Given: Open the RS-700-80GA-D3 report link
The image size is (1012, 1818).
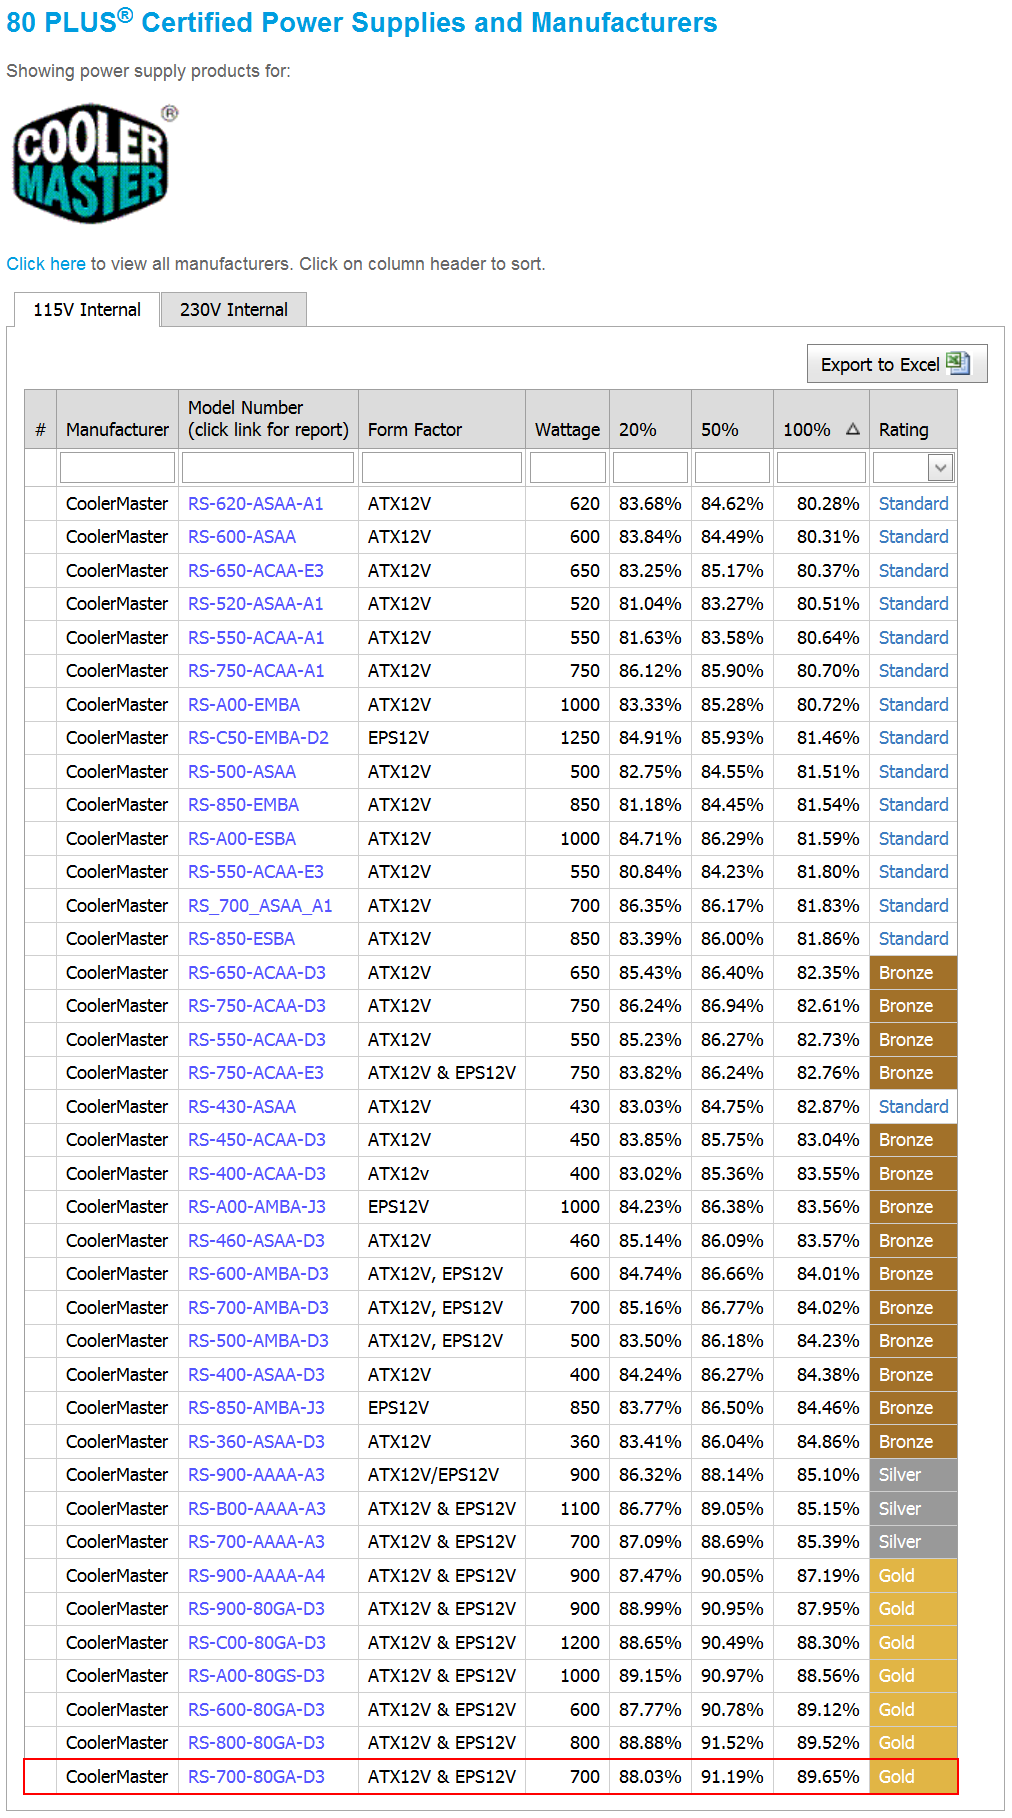Looking at the screenshot, I should pyautogui.click(x=256, y=1777).
